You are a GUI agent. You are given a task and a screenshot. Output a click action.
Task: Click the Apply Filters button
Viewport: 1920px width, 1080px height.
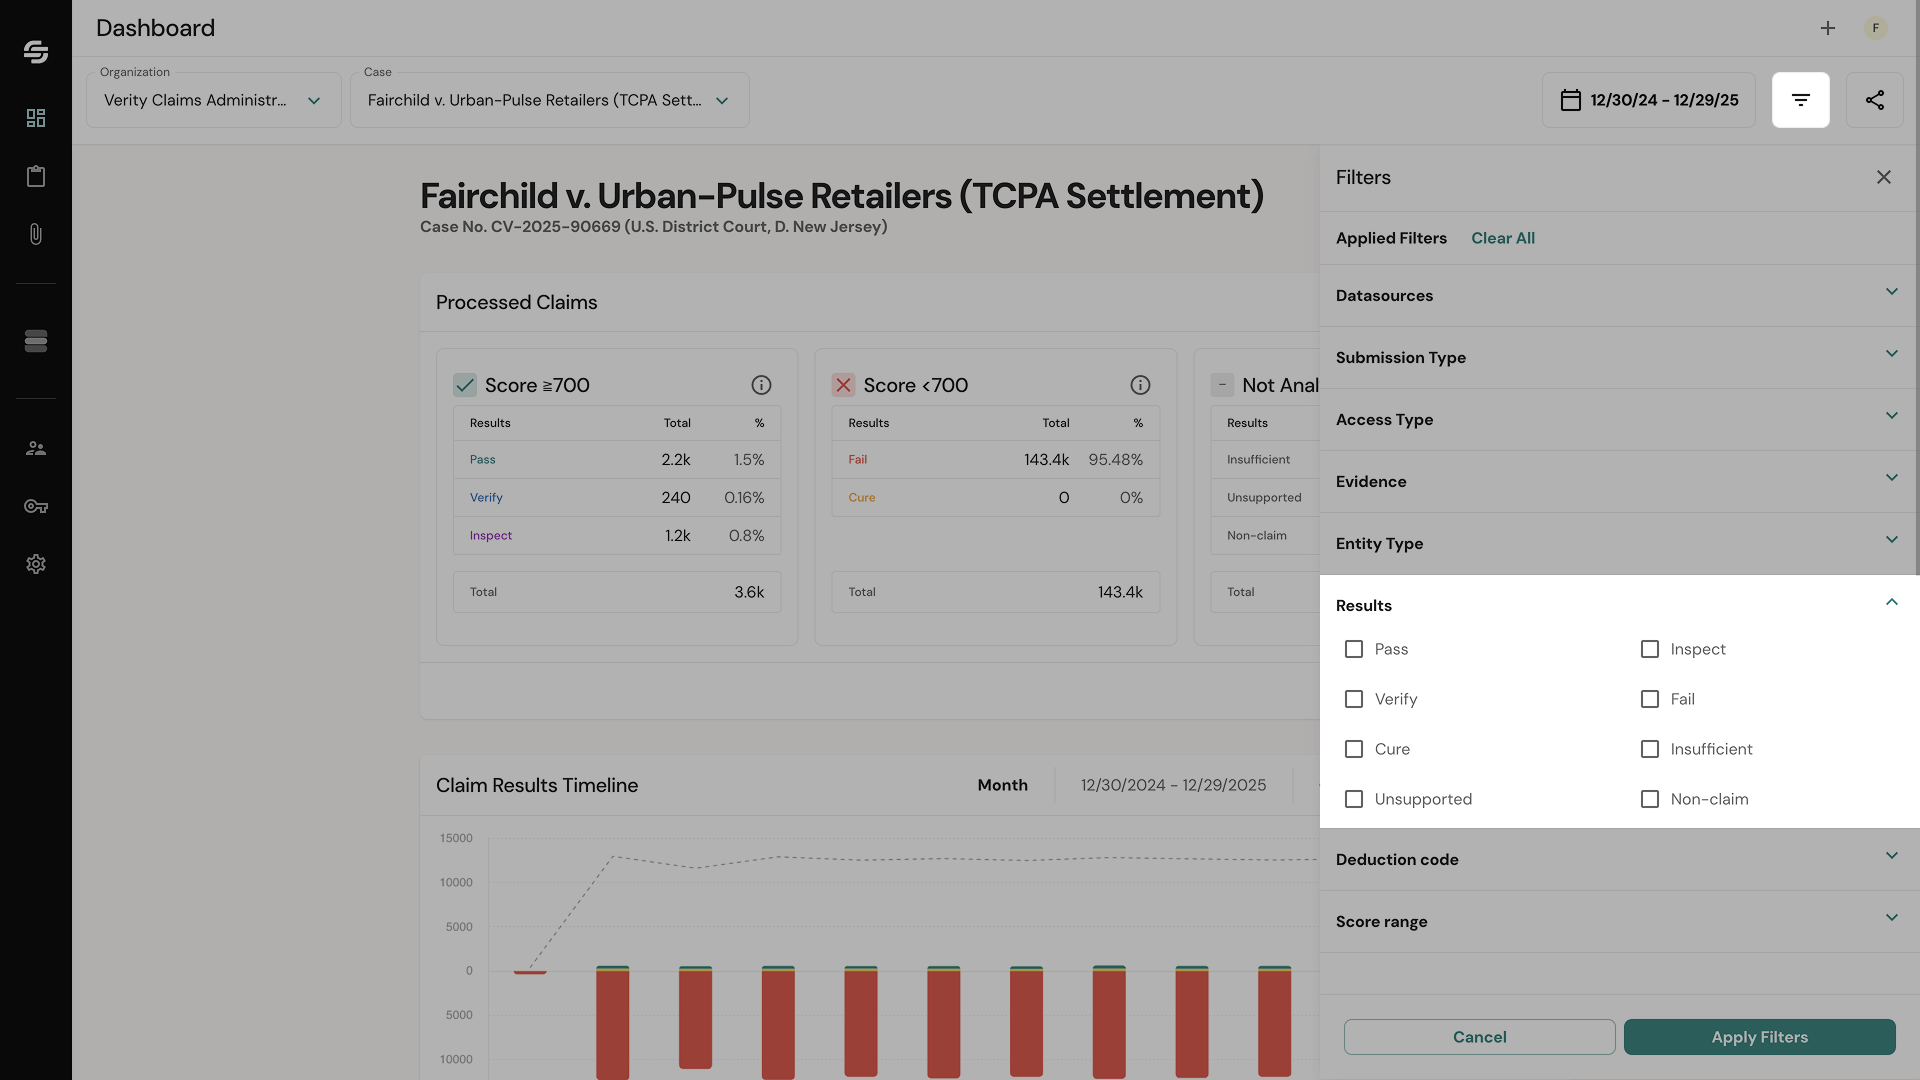[1760, 1037]
